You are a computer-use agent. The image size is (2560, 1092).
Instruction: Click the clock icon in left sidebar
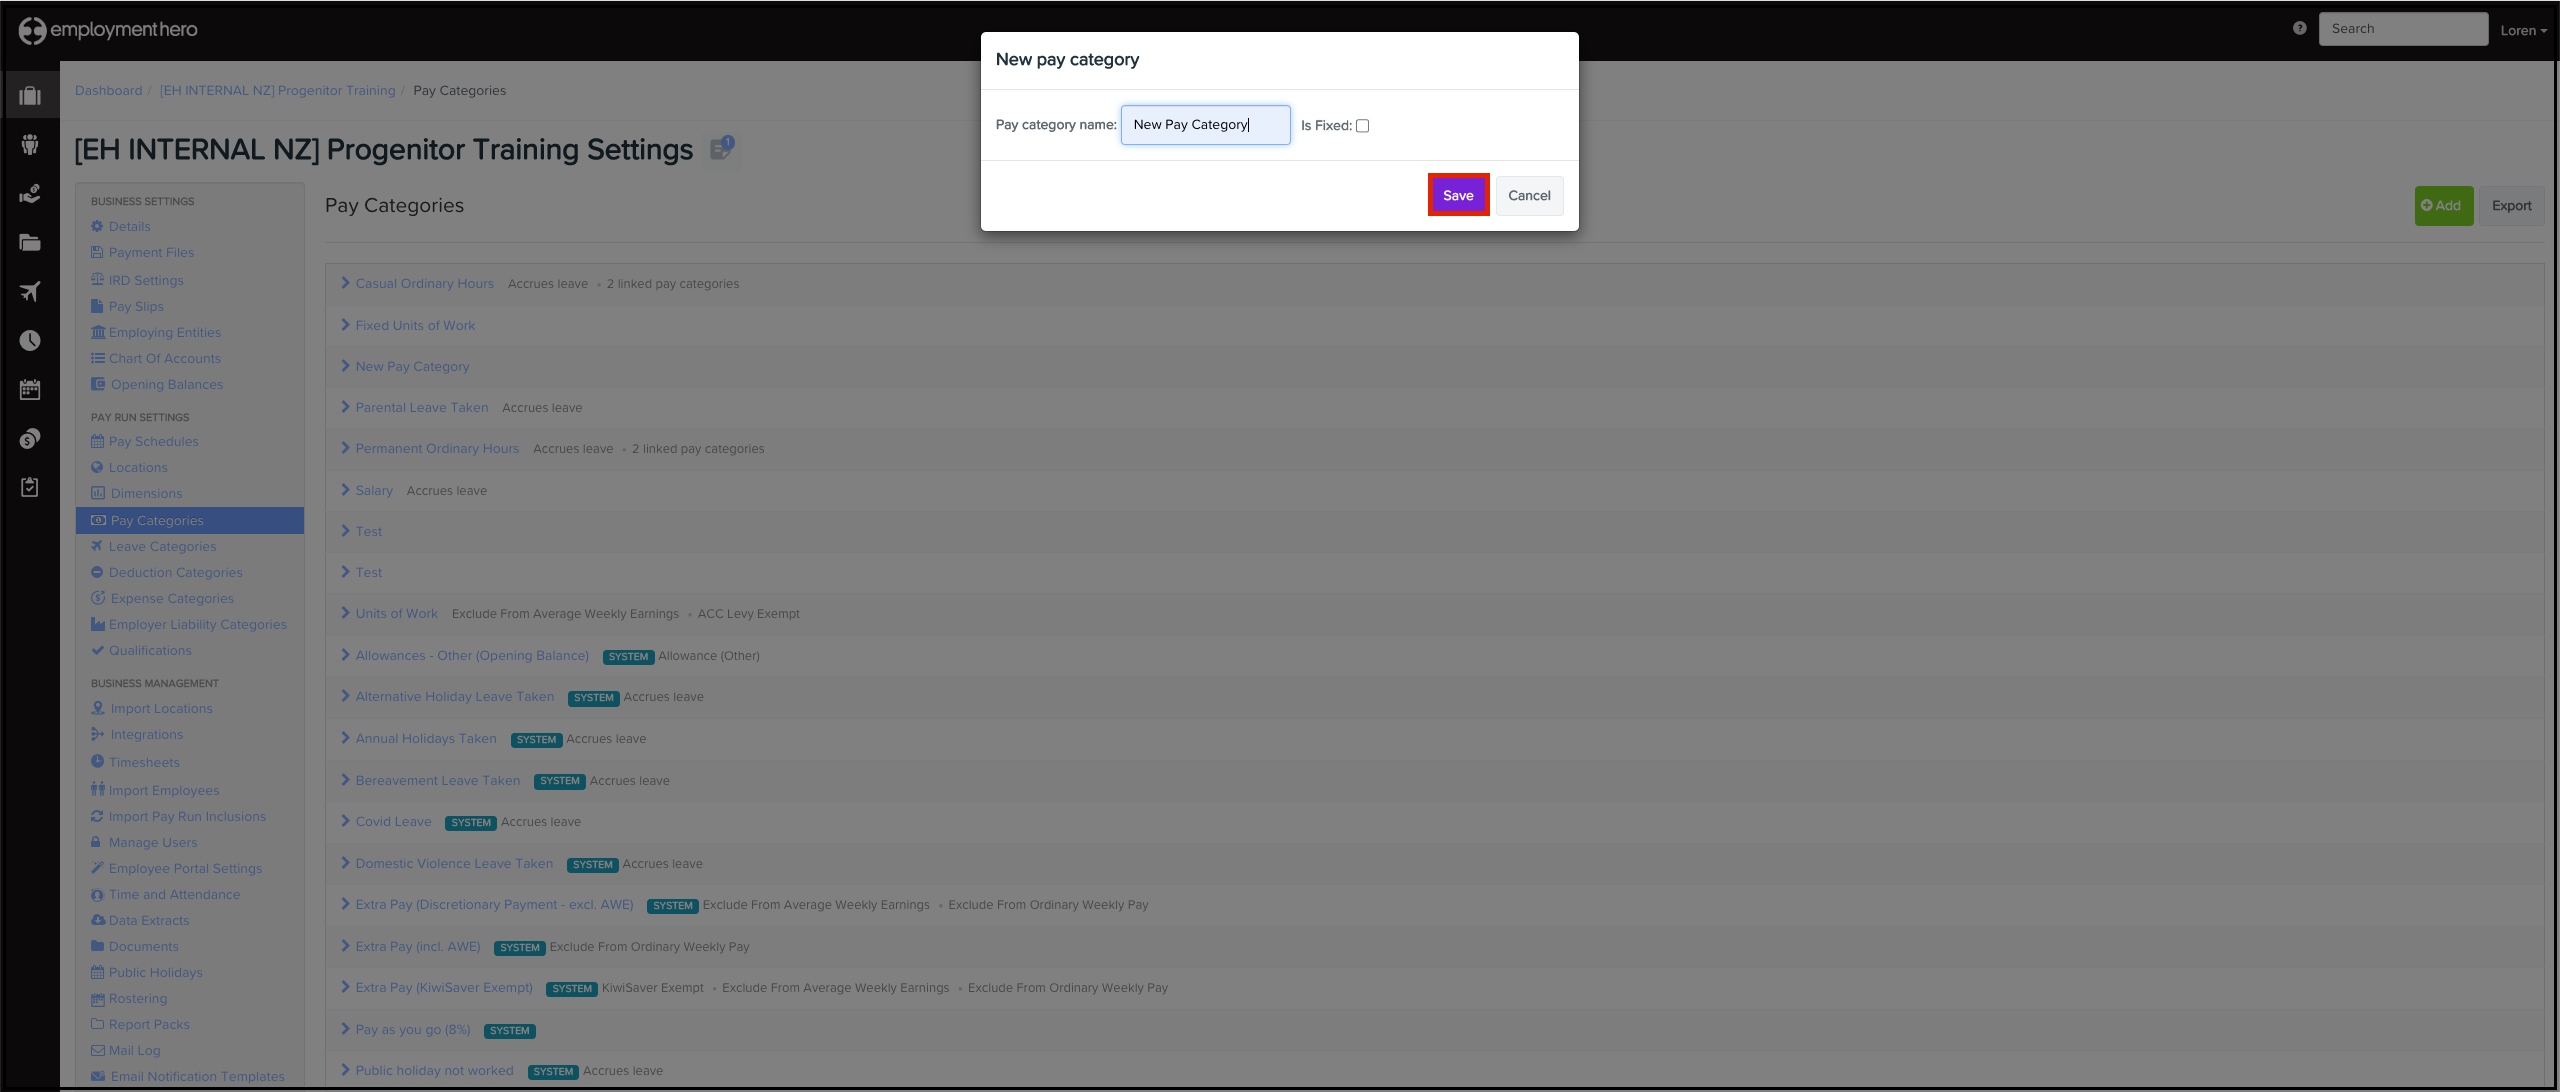pyautogui.click(x=30, y=340)
